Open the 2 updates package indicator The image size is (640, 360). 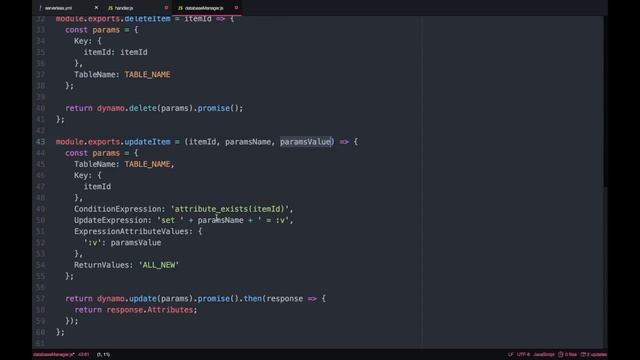594,355
